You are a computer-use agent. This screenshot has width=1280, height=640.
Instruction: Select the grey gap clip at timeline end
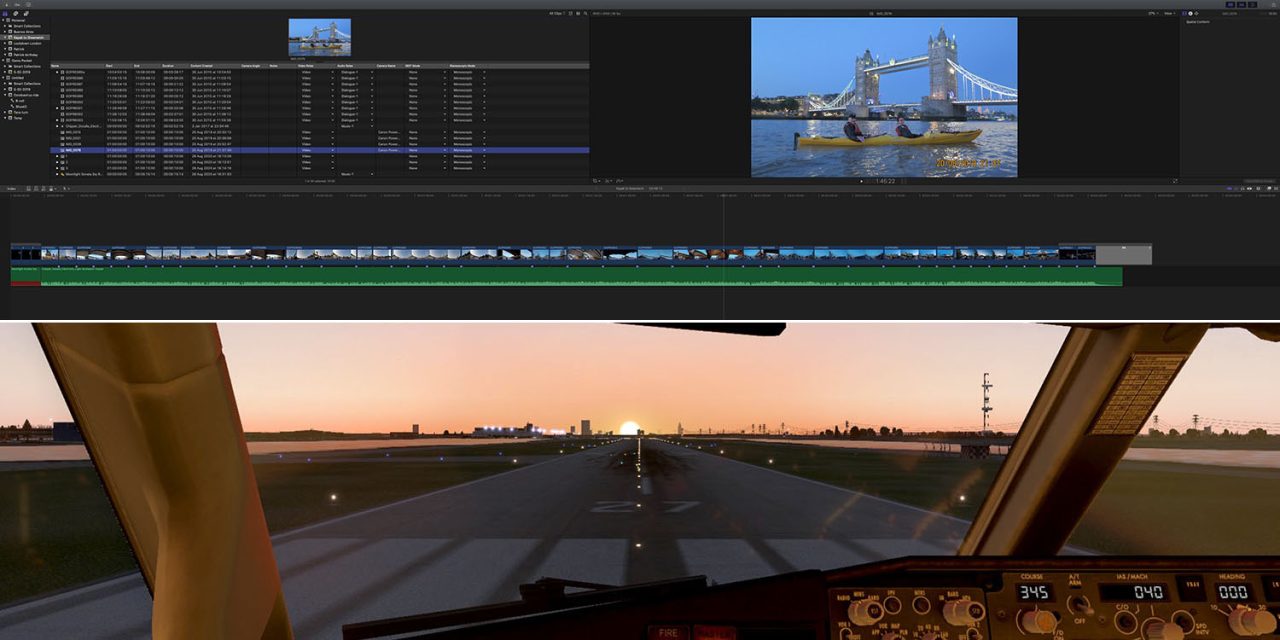point(1123,255)
